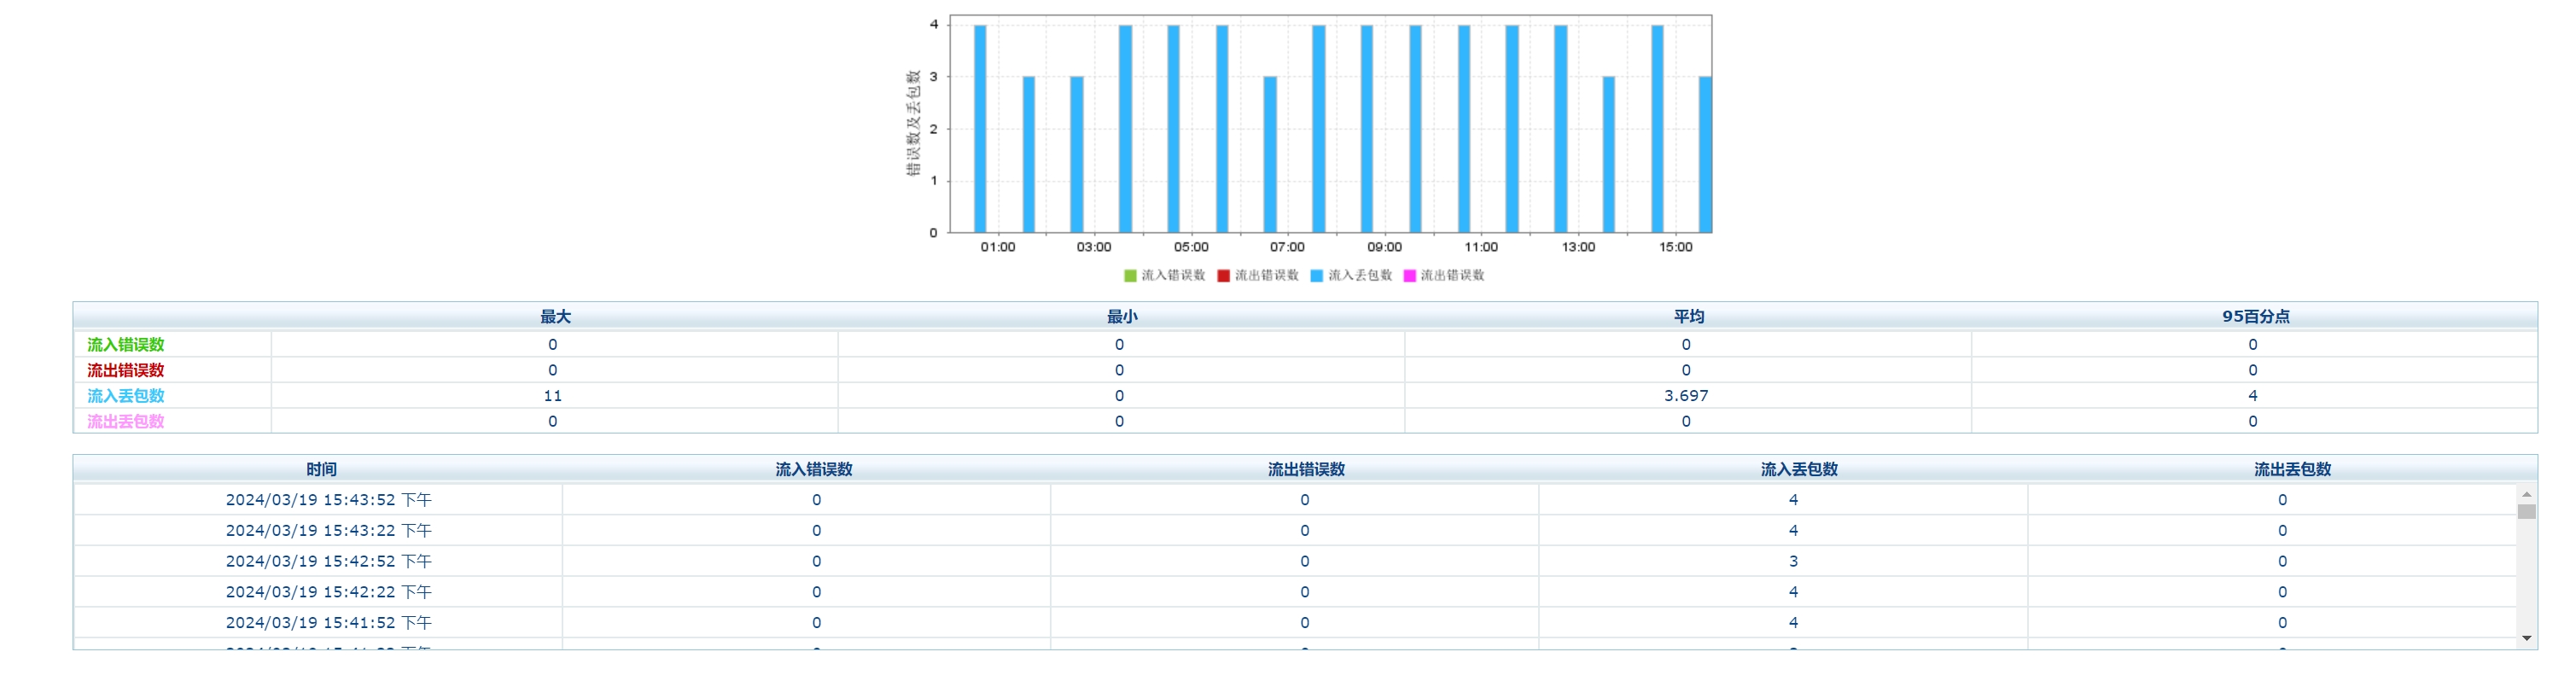Click the scrollbar thumb of the data table

(x=2526, y=512)
